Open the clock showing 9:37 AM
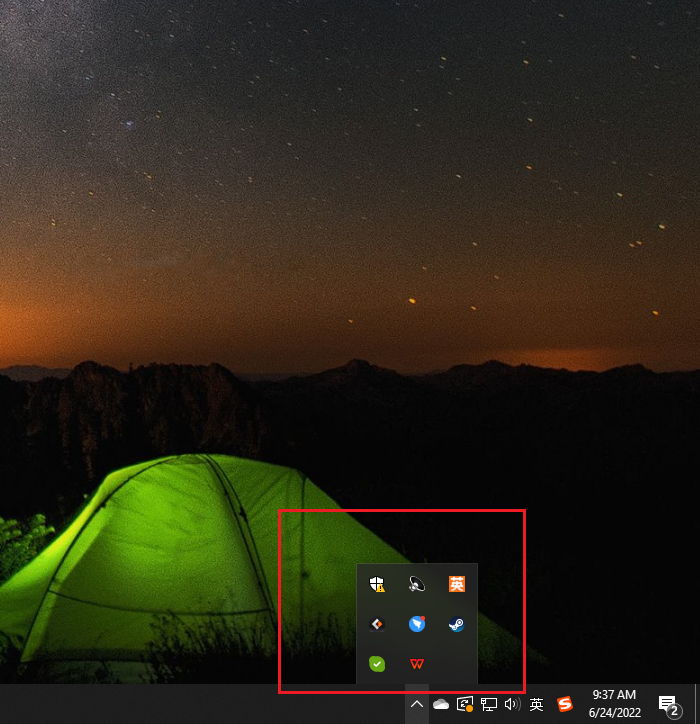Image resolution: width=700 pixels, height=724 pixels. (x=614, y=704)
